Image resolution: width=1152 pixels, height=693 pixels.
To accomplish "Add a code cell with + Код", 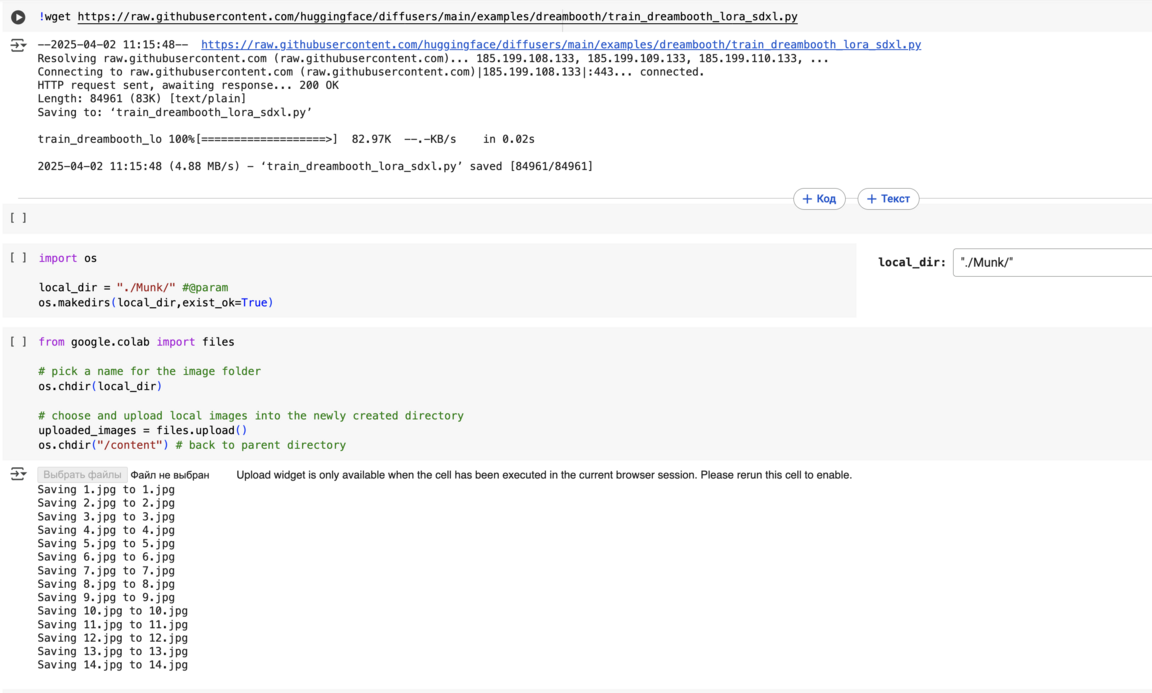I will [x=819, y=199].
